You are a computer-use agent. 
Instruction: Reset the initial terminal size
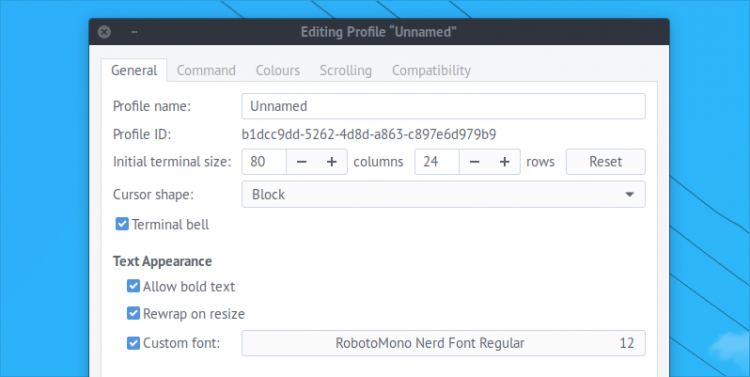click(606, 162)
